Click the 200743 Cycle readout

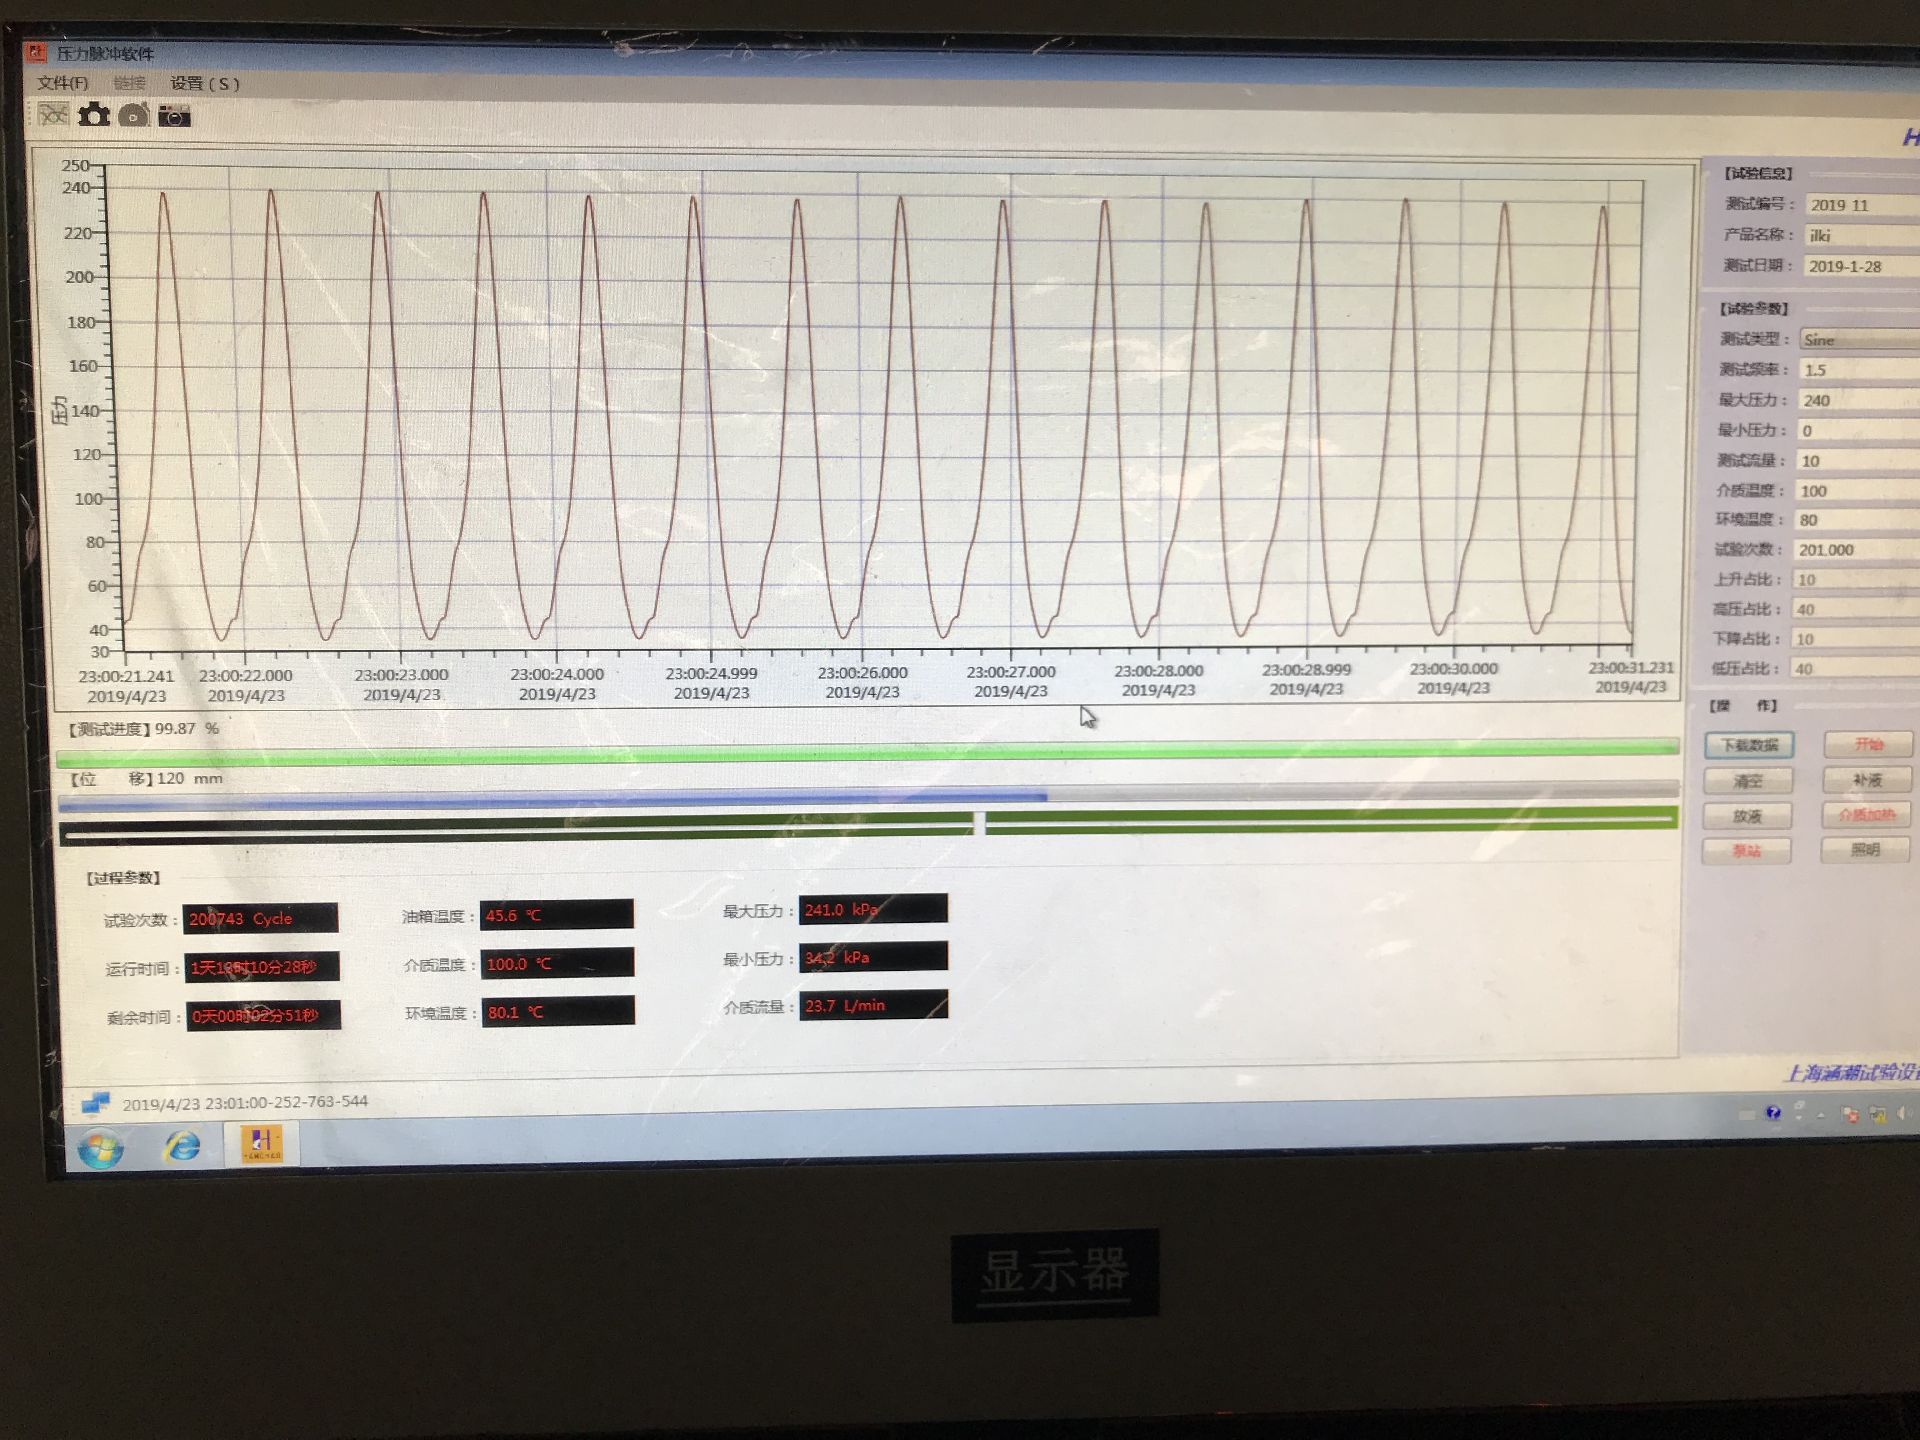[260, 918]
